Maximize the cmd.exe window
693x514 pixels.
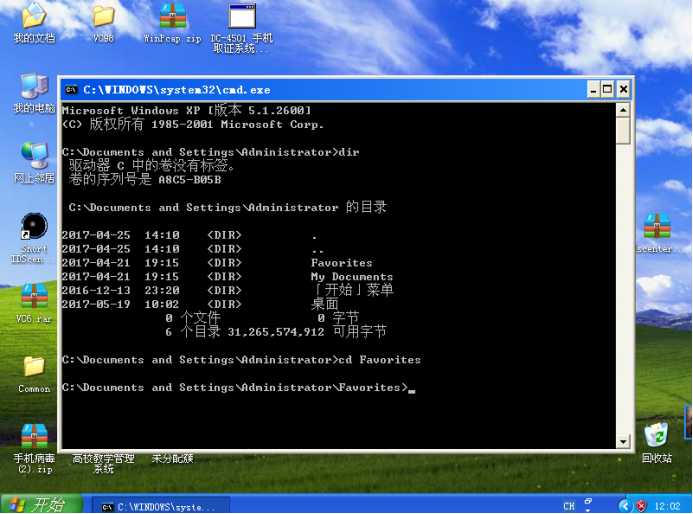(x=608, y=90)
